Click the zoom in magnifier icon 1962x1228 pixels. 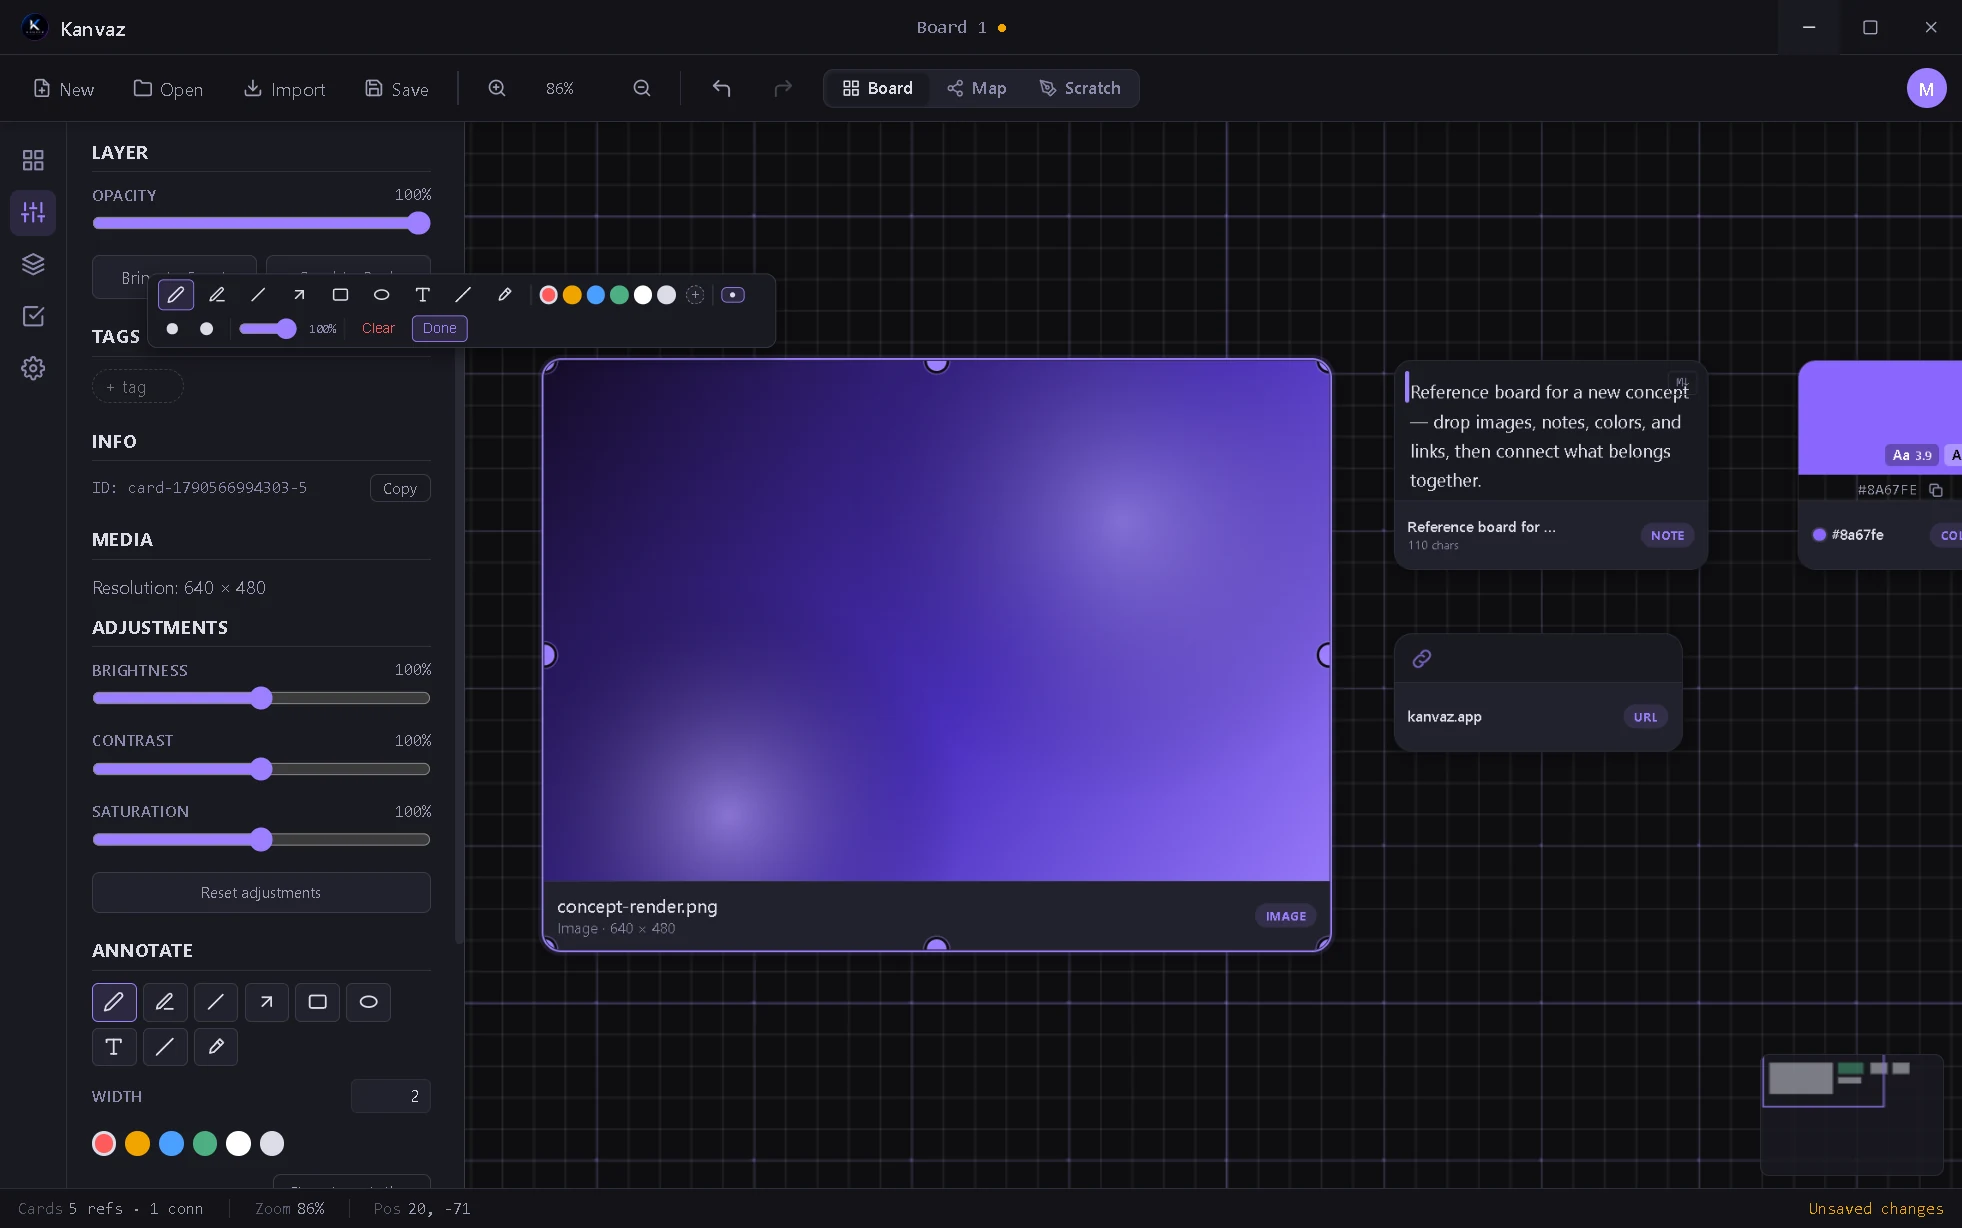497,88
